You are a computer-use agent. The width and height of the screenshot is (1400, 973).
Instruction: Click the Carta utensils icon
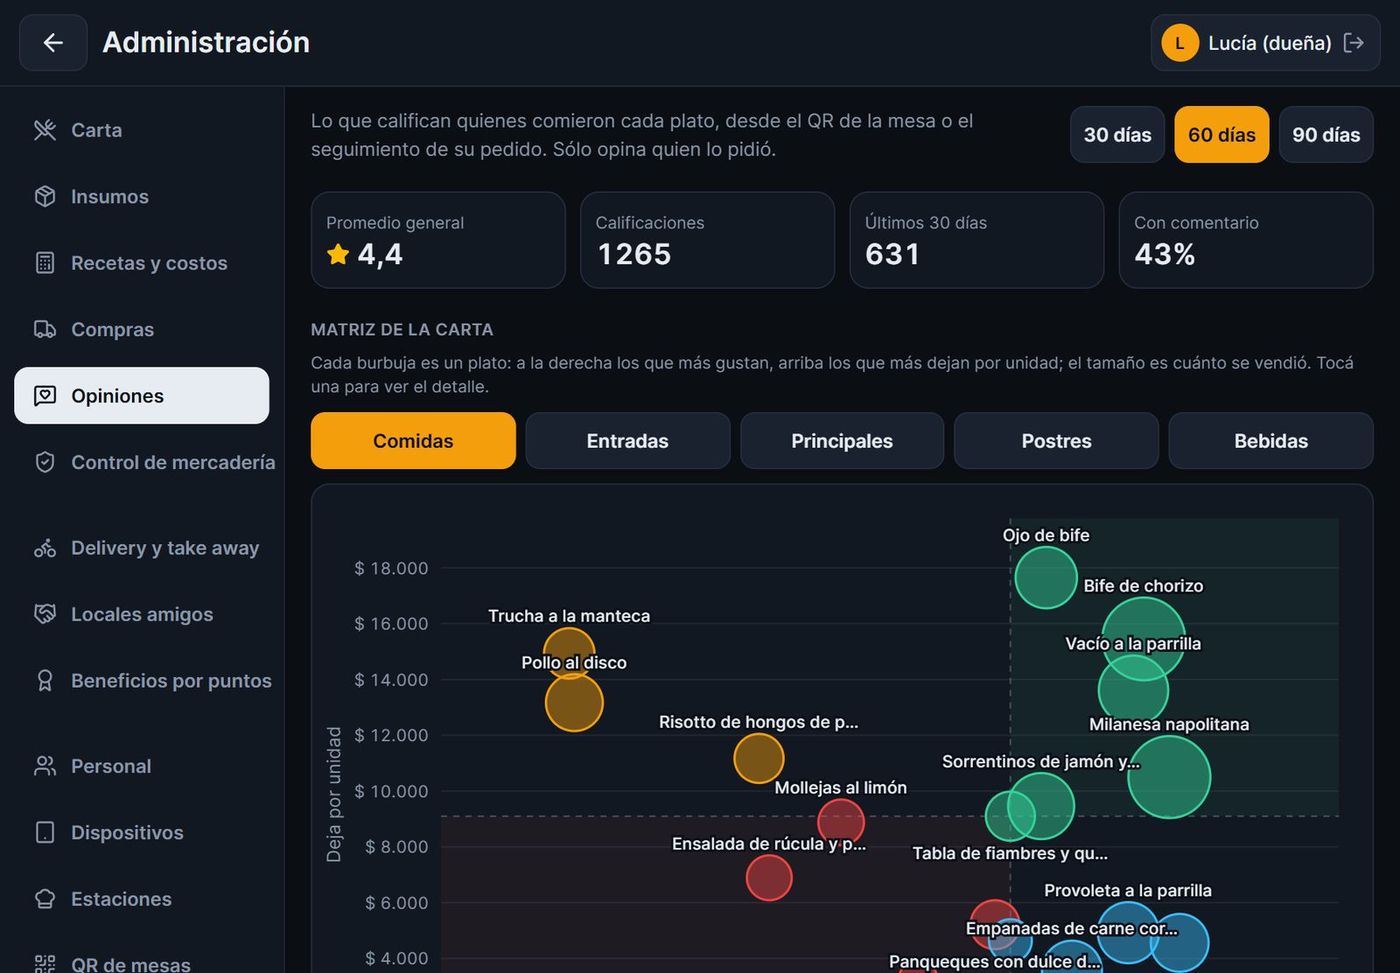[x=45, y=130]
